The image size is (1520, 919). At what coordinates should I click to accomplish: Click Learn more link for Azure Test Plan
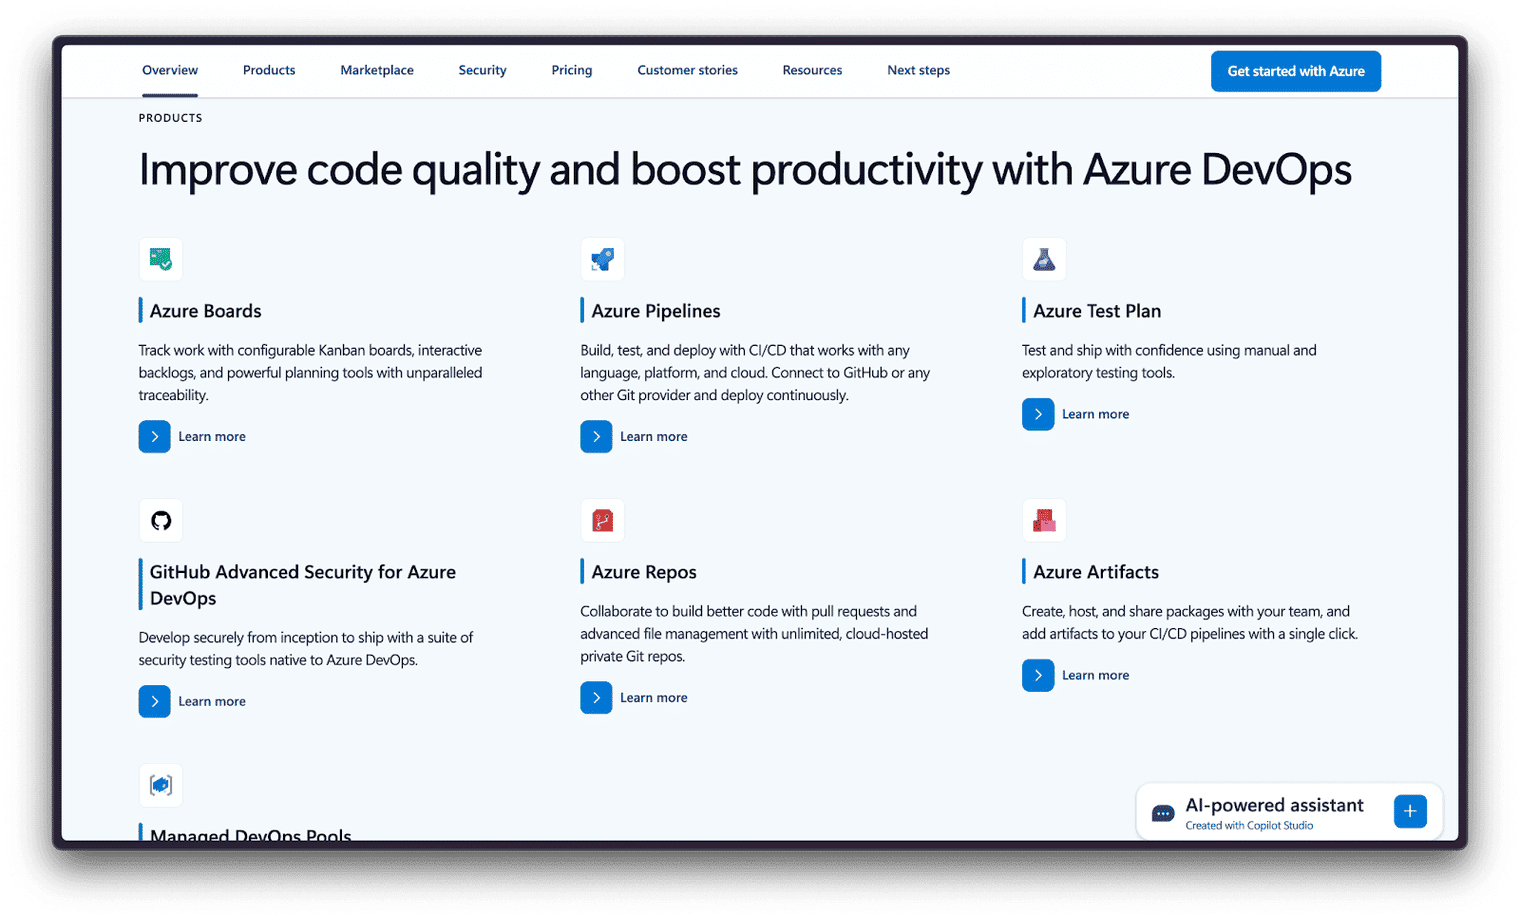(1095, 414)
